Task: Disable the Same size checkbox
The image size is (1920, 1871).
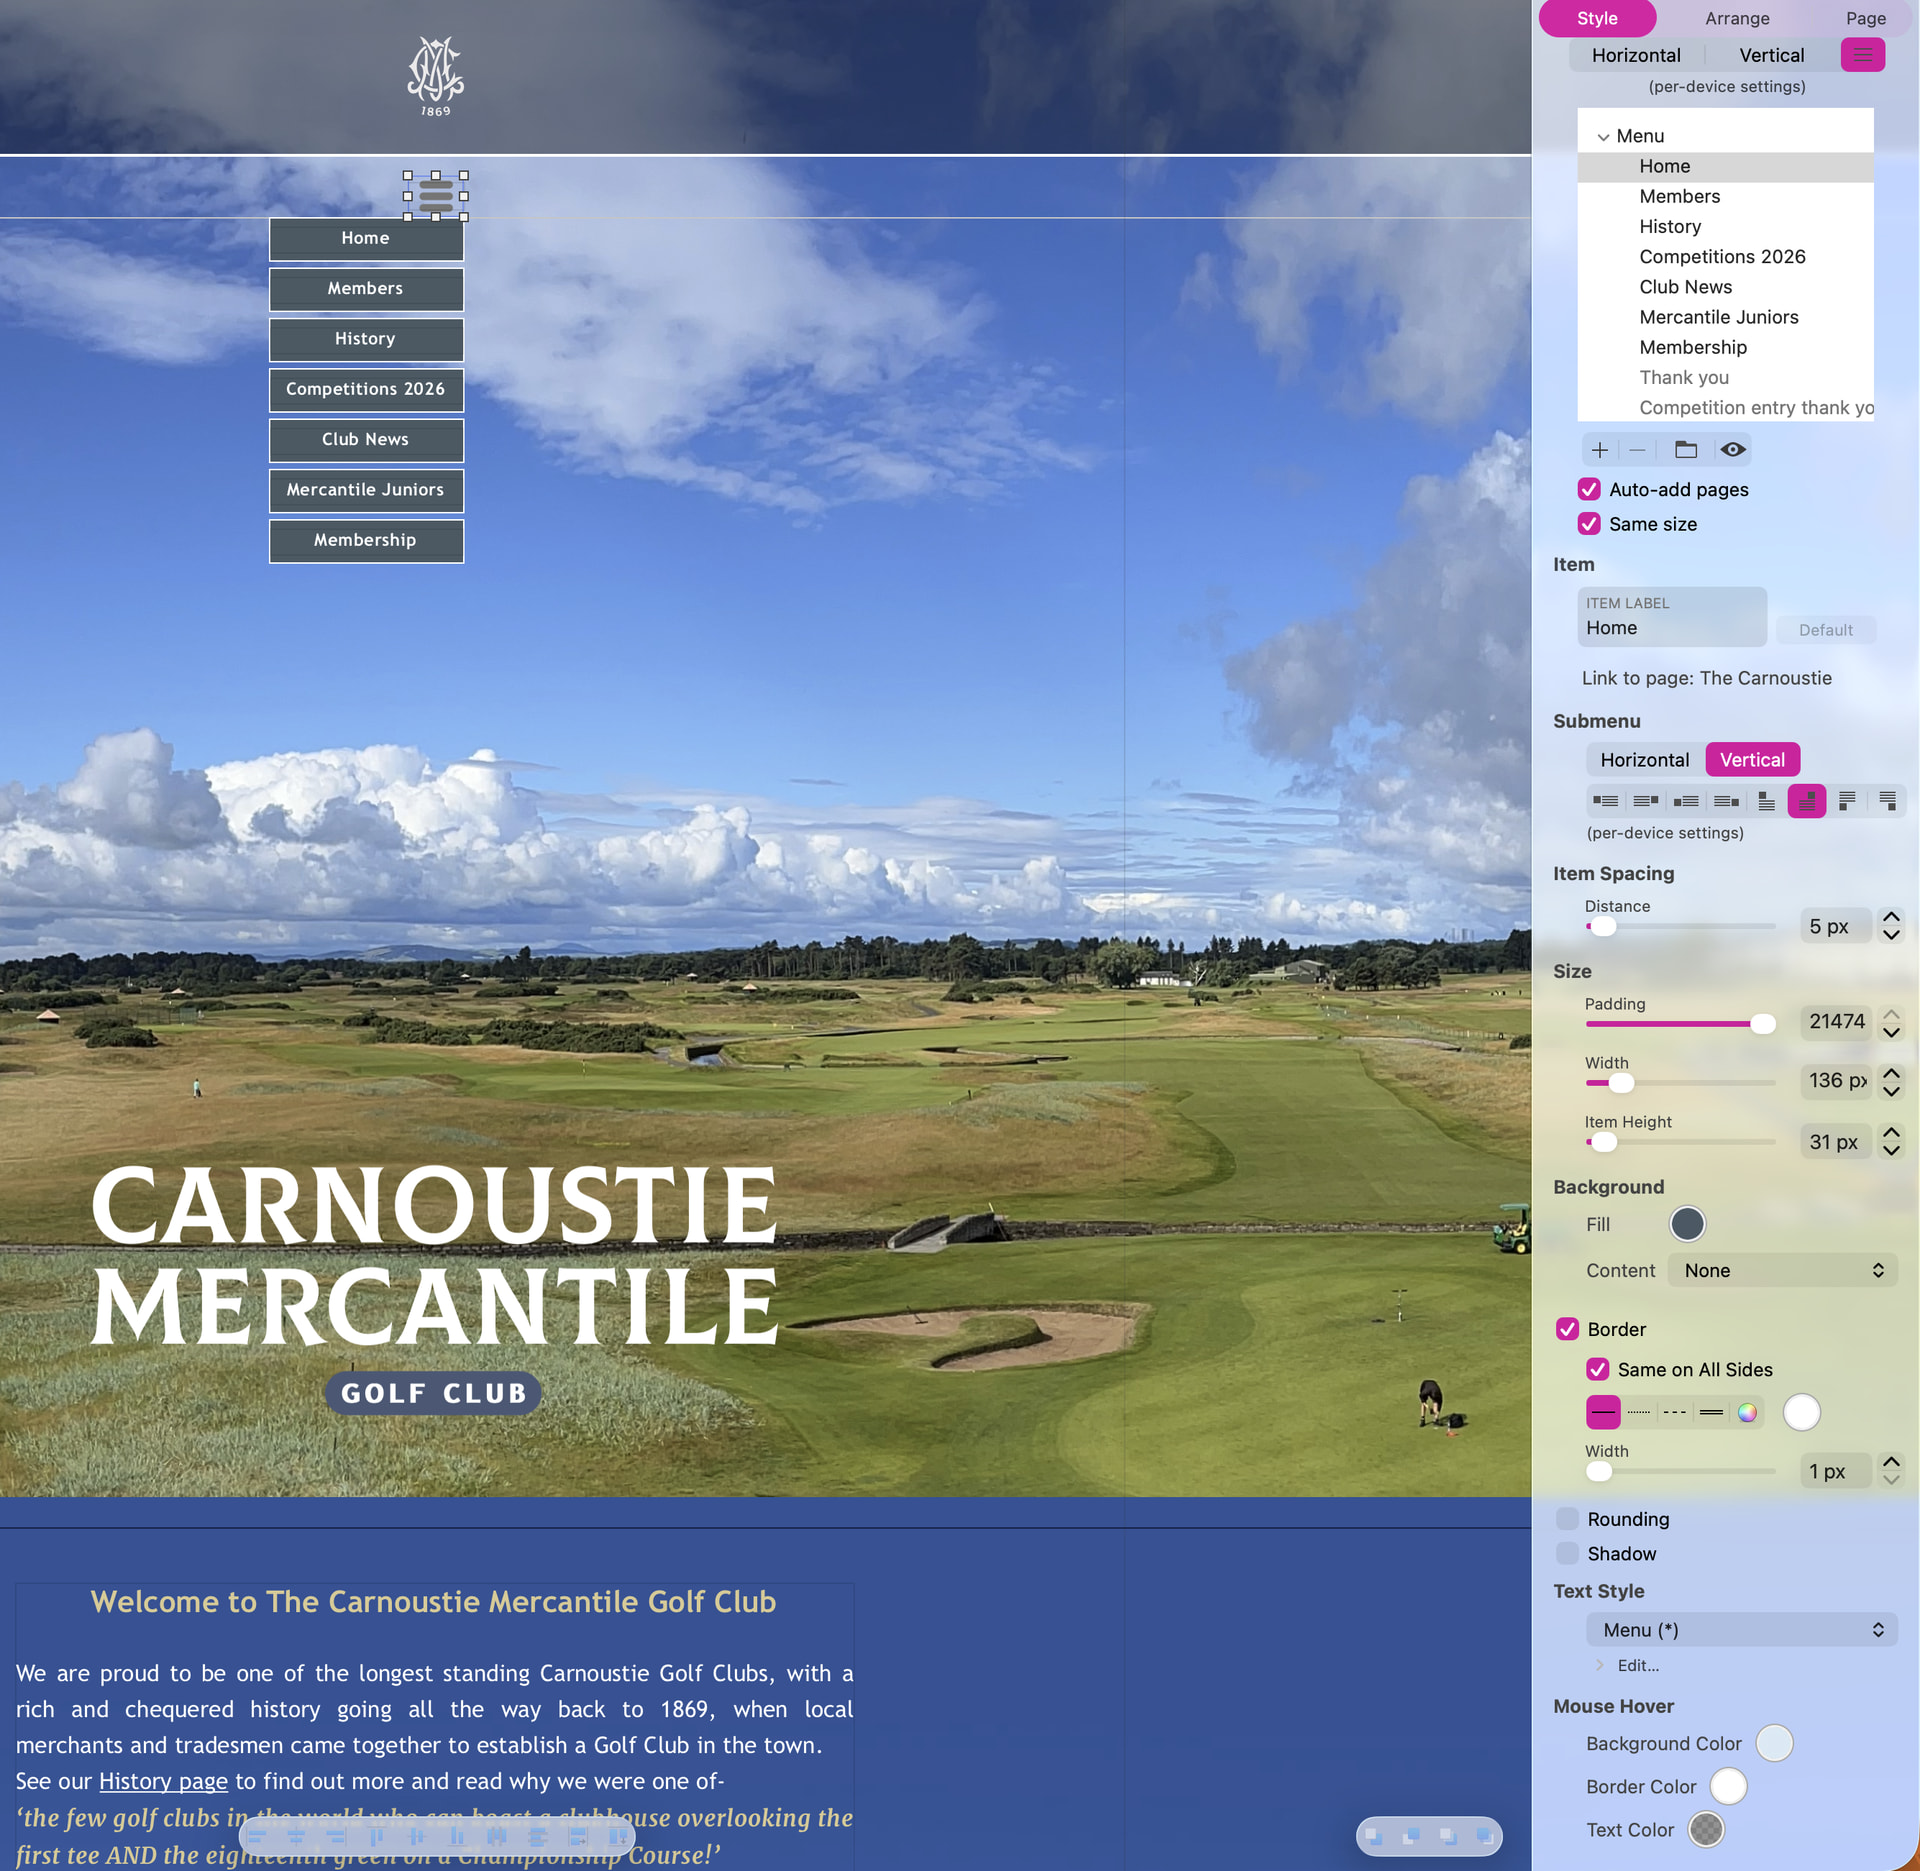Action: [1589, 524]
